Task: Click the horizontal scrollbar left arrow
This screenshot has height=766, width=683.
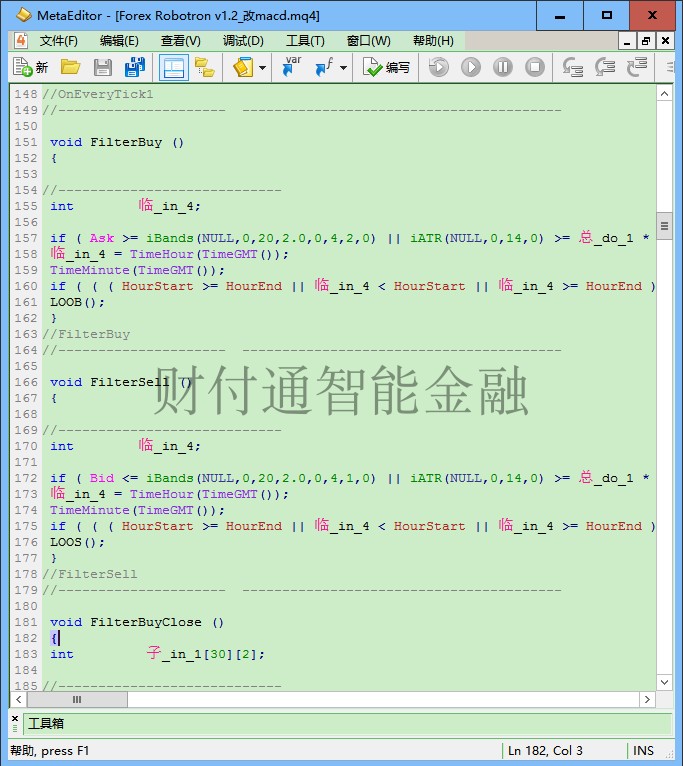Action: coord(19,700)
